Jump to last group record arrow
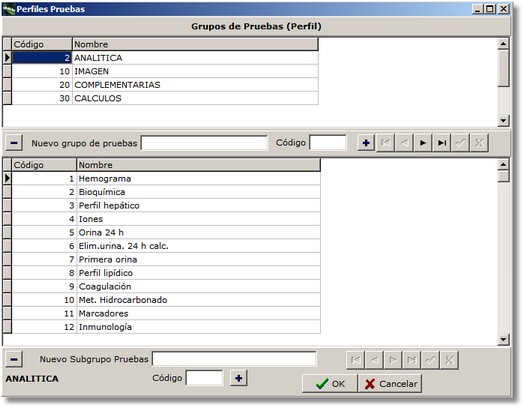 [442, 143]
